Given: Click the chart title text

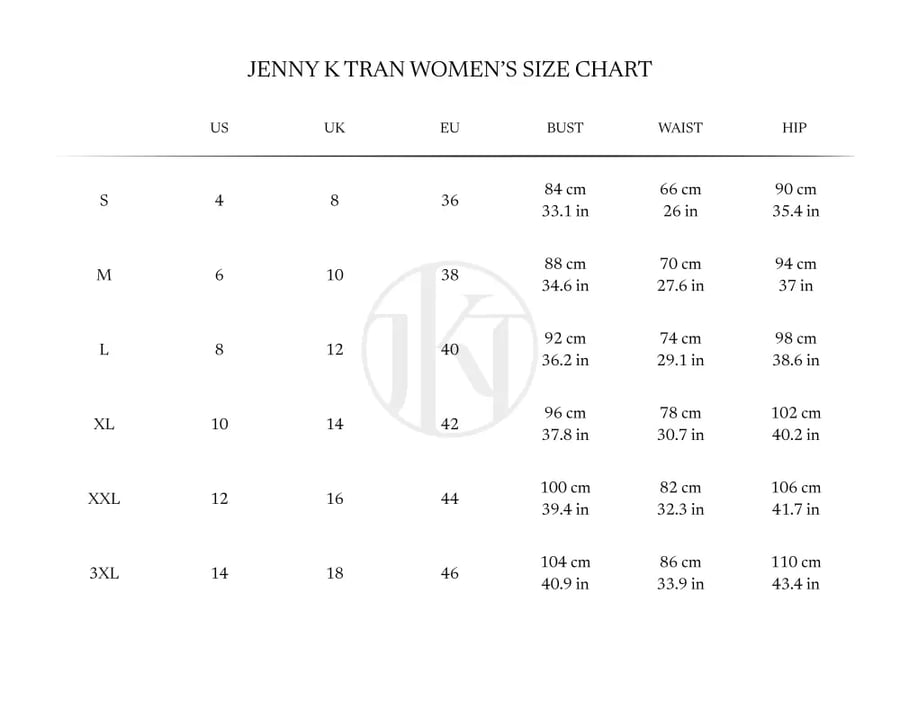Looking at the screenshot, I should 449,69.
